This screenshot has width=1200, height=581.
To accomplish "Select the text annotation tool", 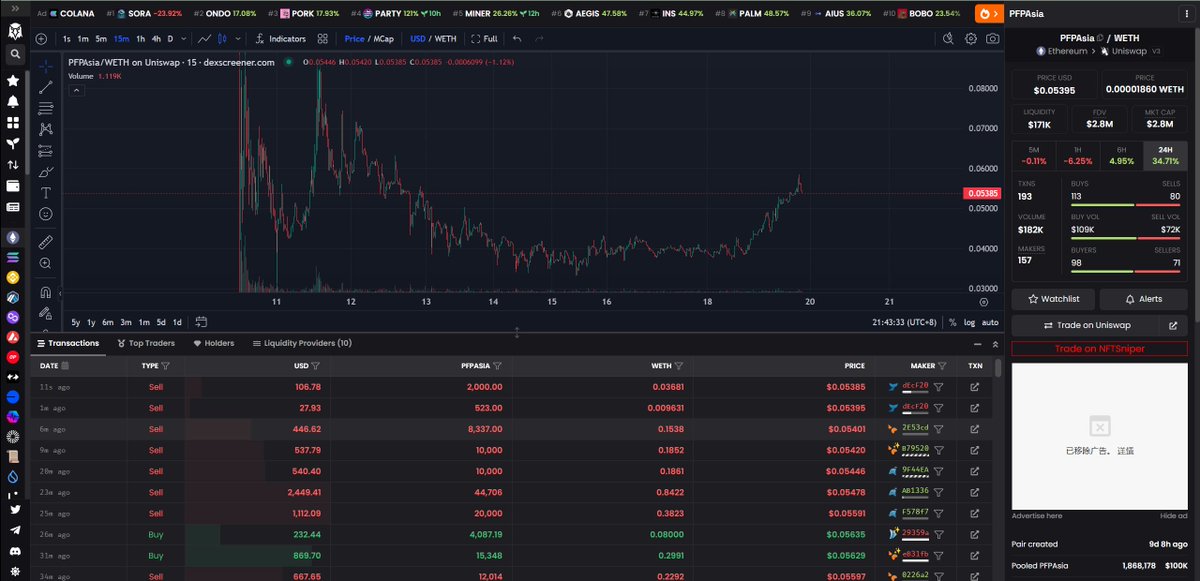I will click(45, 193).
